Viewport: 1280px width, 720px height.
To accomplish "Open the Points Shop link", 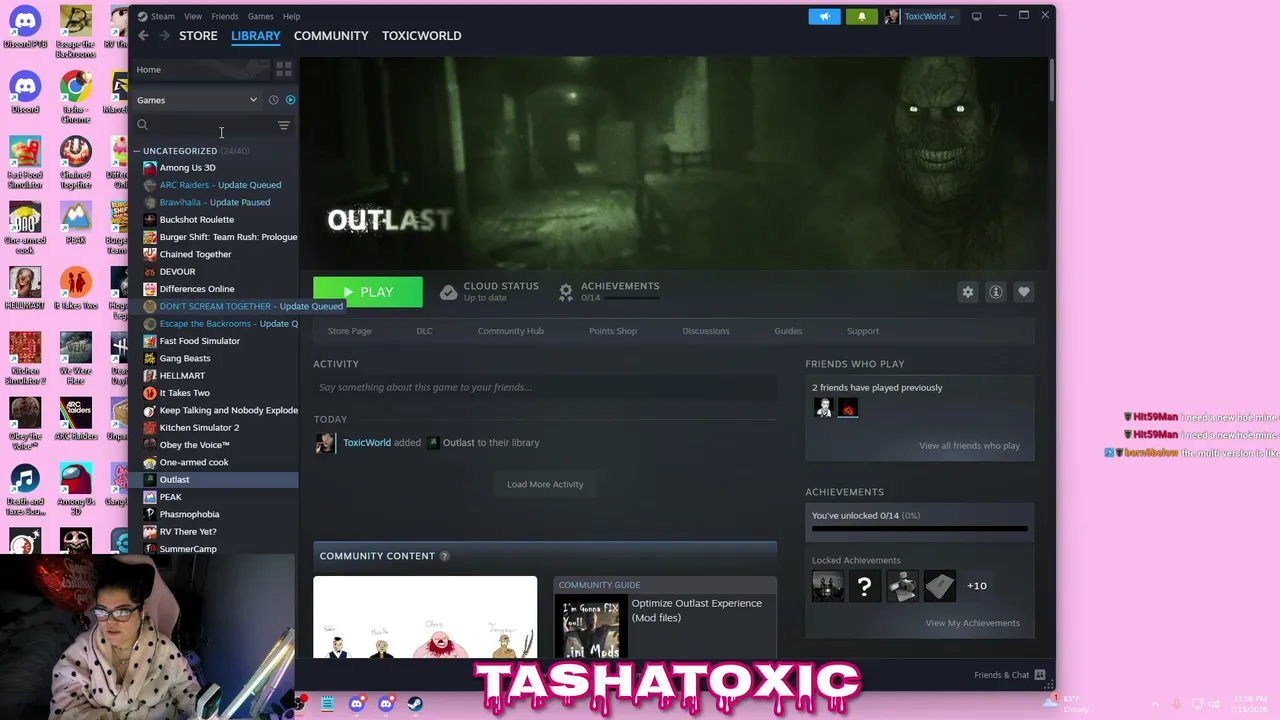I will pos(613,331).
